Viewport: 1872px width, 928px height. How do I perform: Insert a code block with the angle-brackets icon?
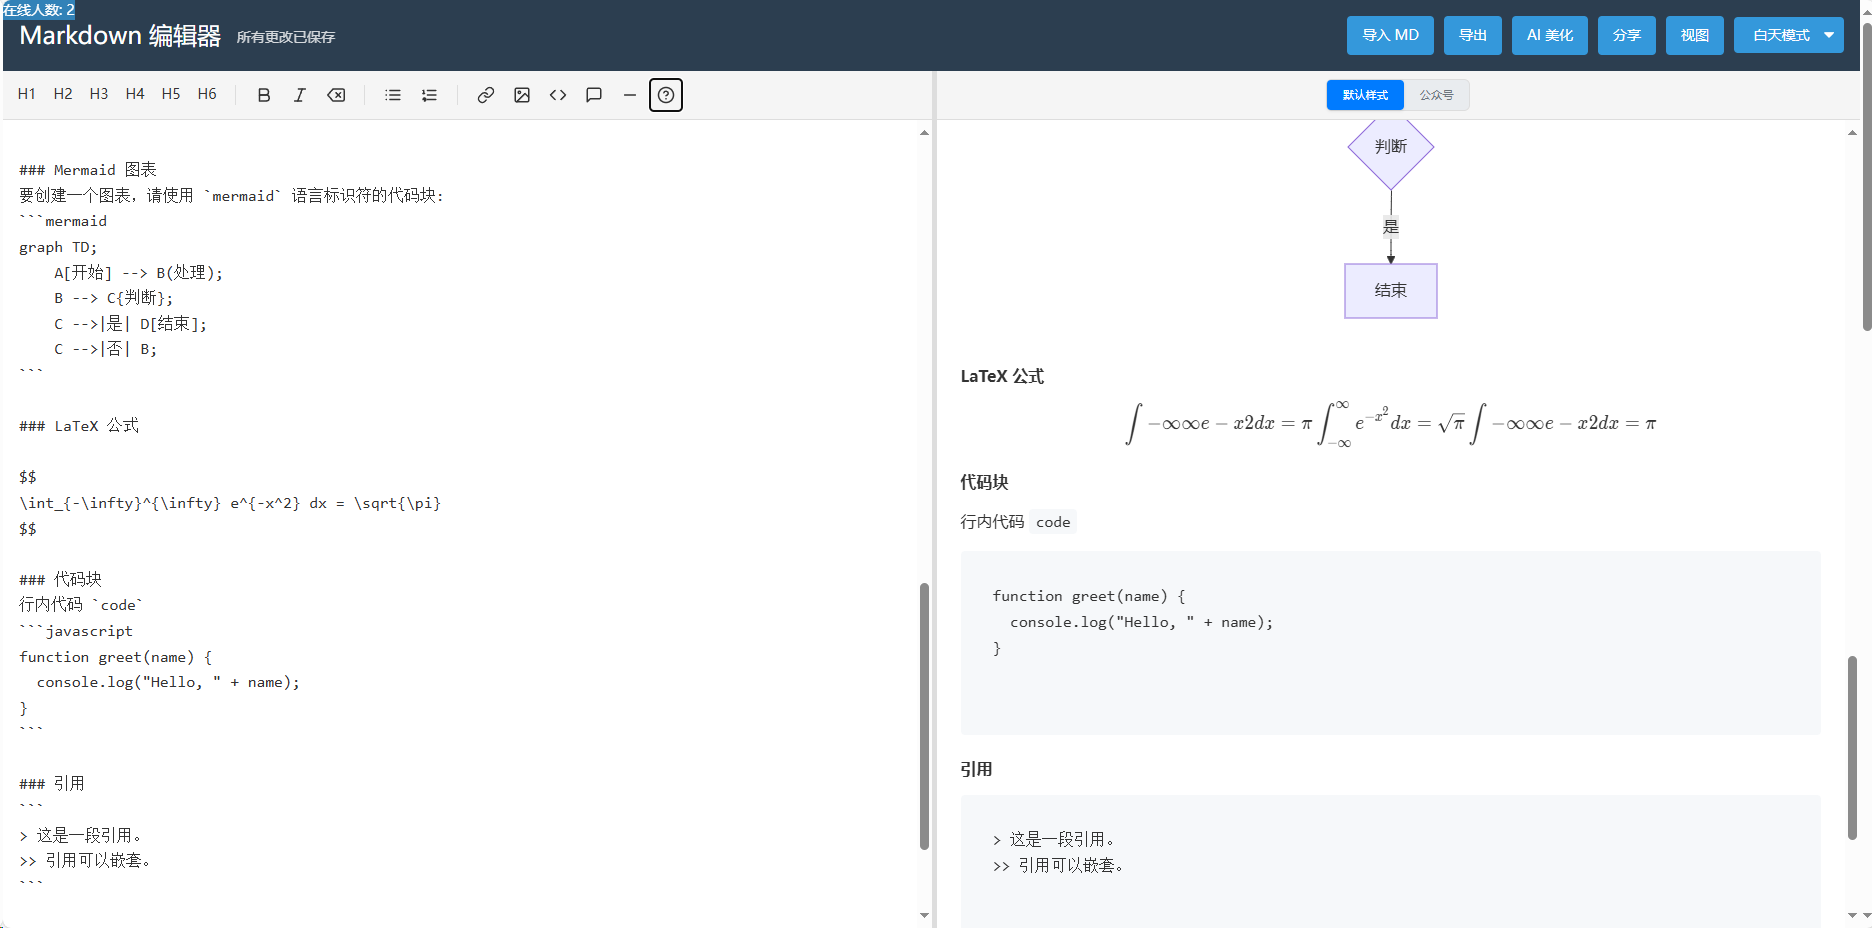pyautogui.click(x=558, y=95)
